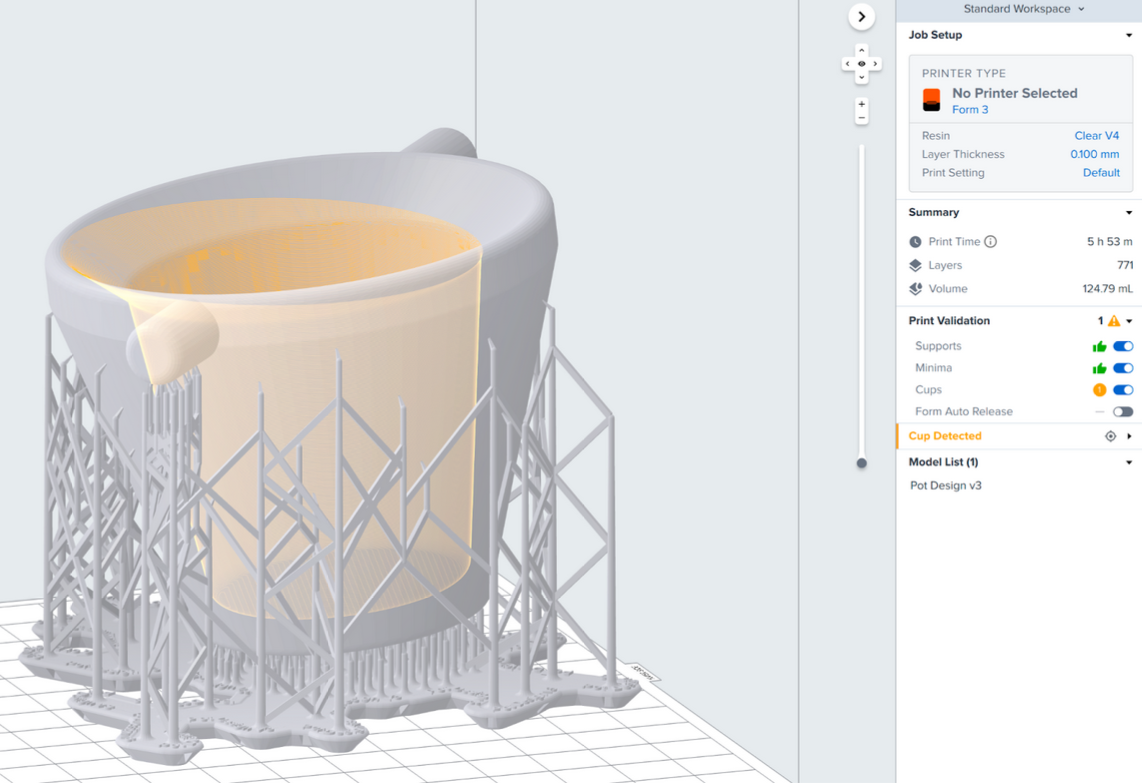Screen dimensions: 1142x783
Task: Click the Form 3 printer icon
Action: (931, 100)
